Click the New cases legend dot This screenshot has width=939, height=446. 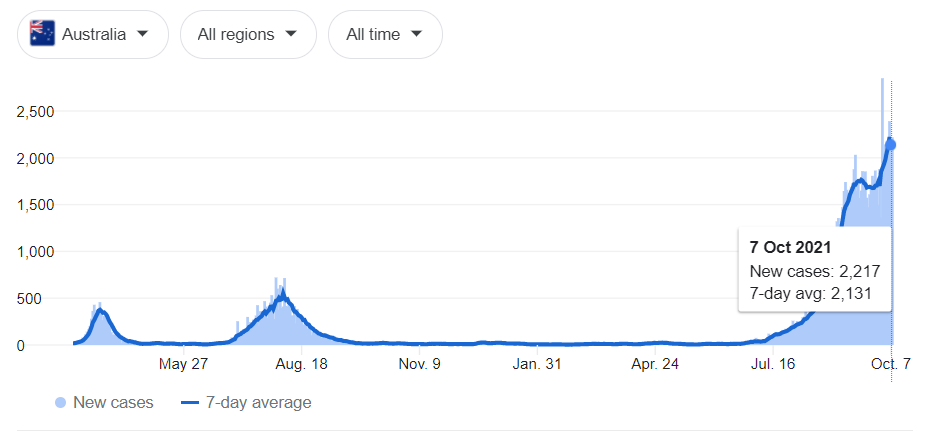[60, 403]
